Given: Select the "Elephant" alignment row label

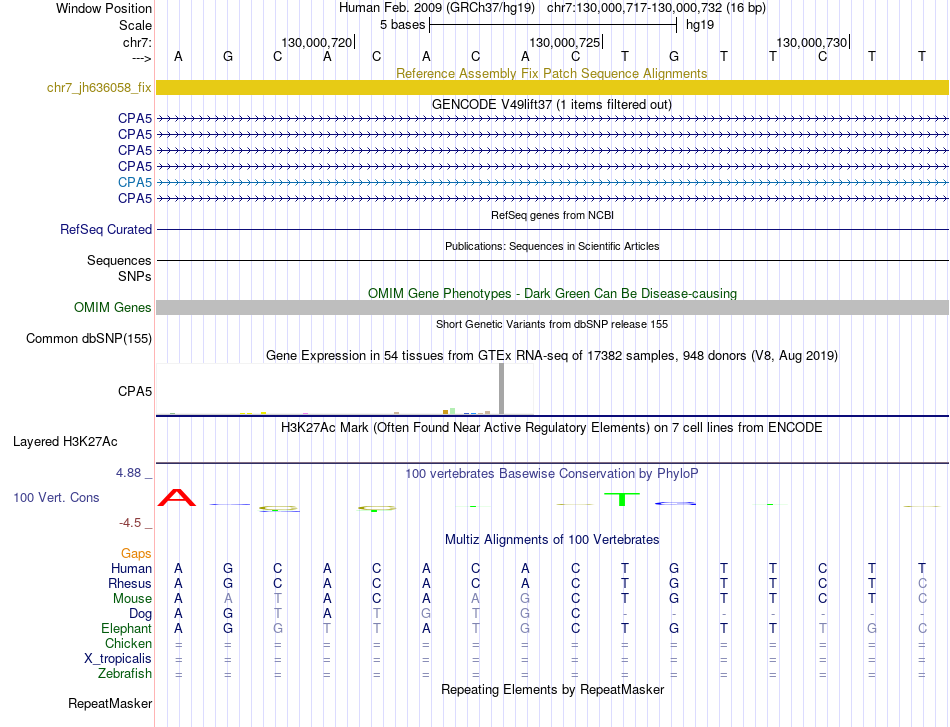Looking at the screenshot, I should point(126,628).
